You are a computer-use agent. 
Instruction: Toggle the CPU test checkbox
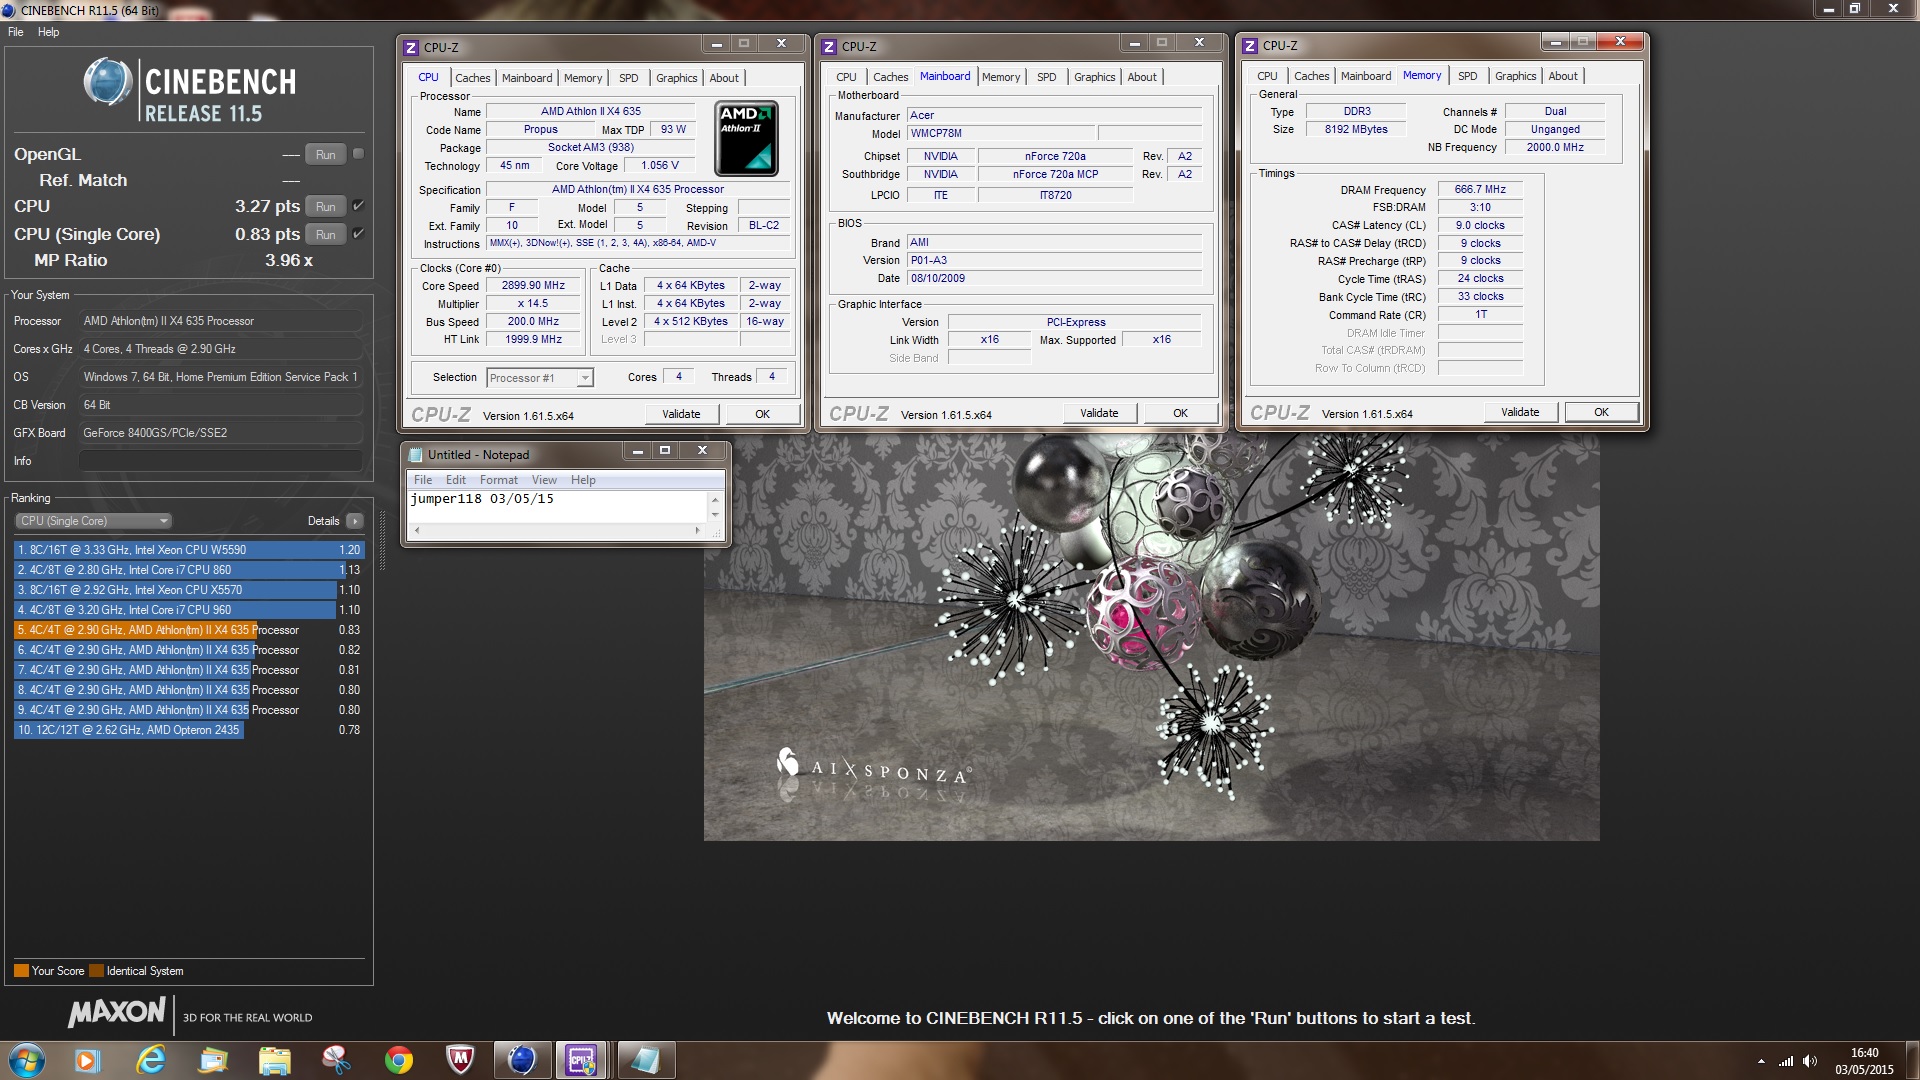[358, 206]
